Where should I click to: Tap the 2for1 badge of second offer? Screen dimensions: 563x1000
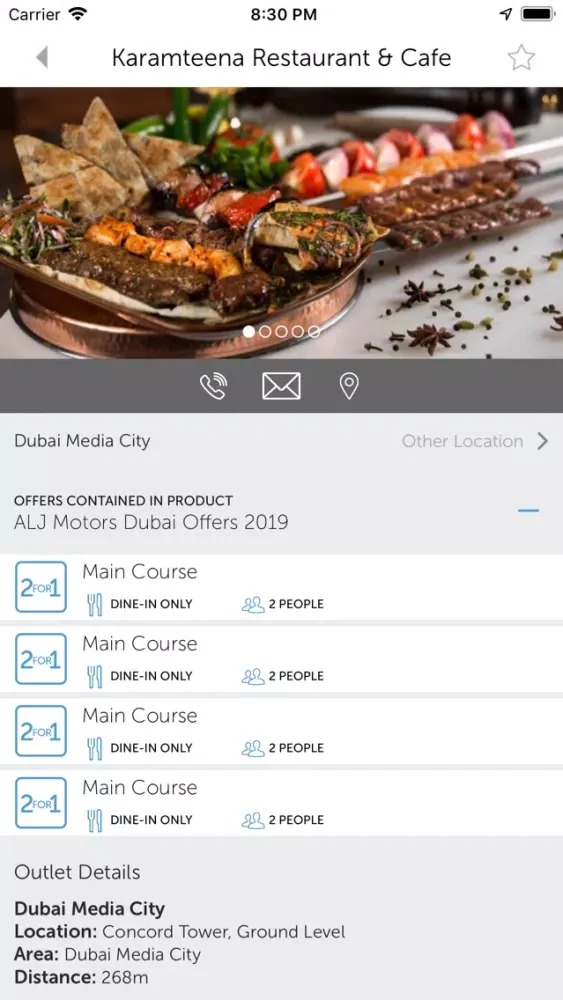41,659
